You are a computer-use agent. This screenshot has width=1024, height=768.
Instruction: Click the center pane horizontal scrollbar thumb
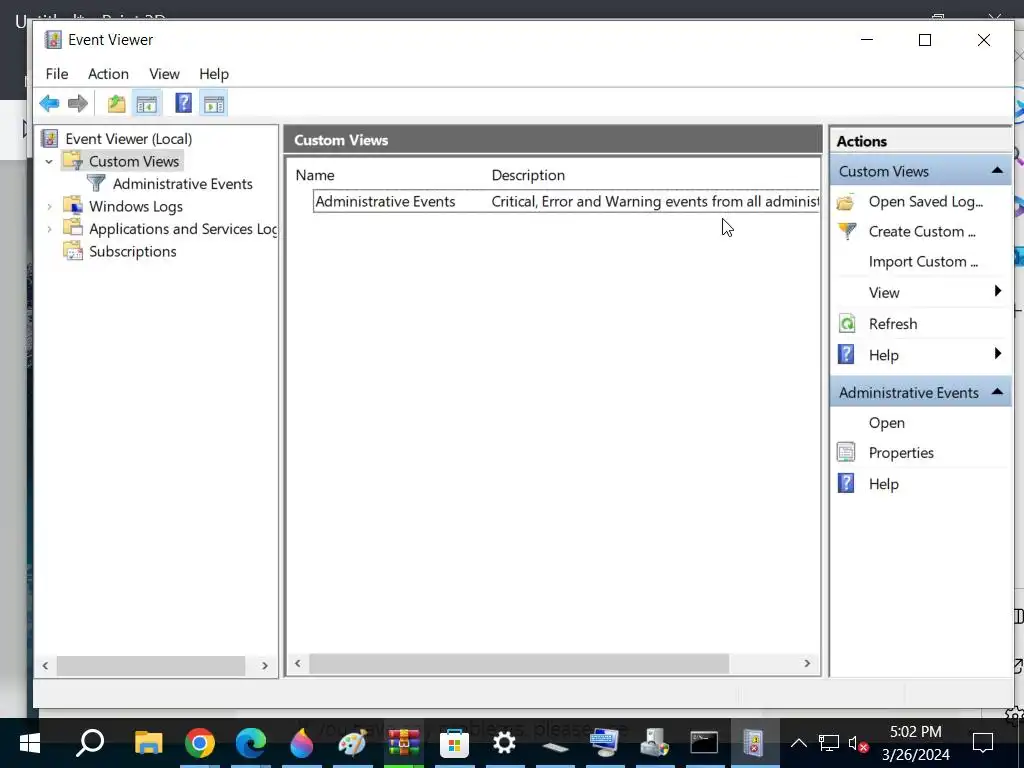519,664
